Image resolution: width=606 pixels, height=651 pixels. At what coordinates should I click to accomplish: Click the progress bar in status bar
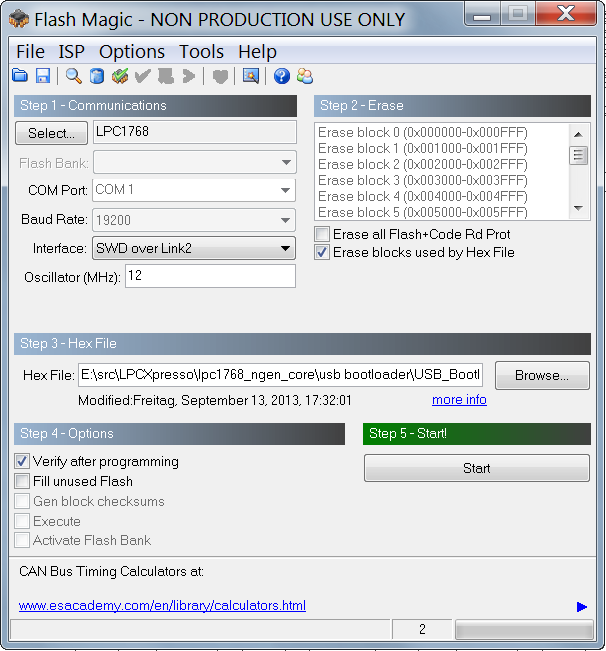point(524,630)
